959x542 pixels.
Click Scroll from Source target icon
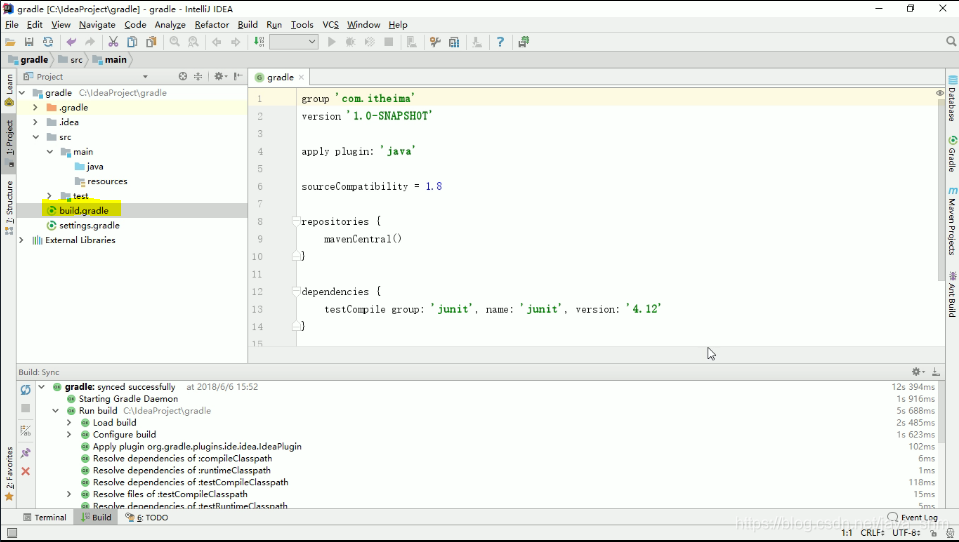coord(182,76)
